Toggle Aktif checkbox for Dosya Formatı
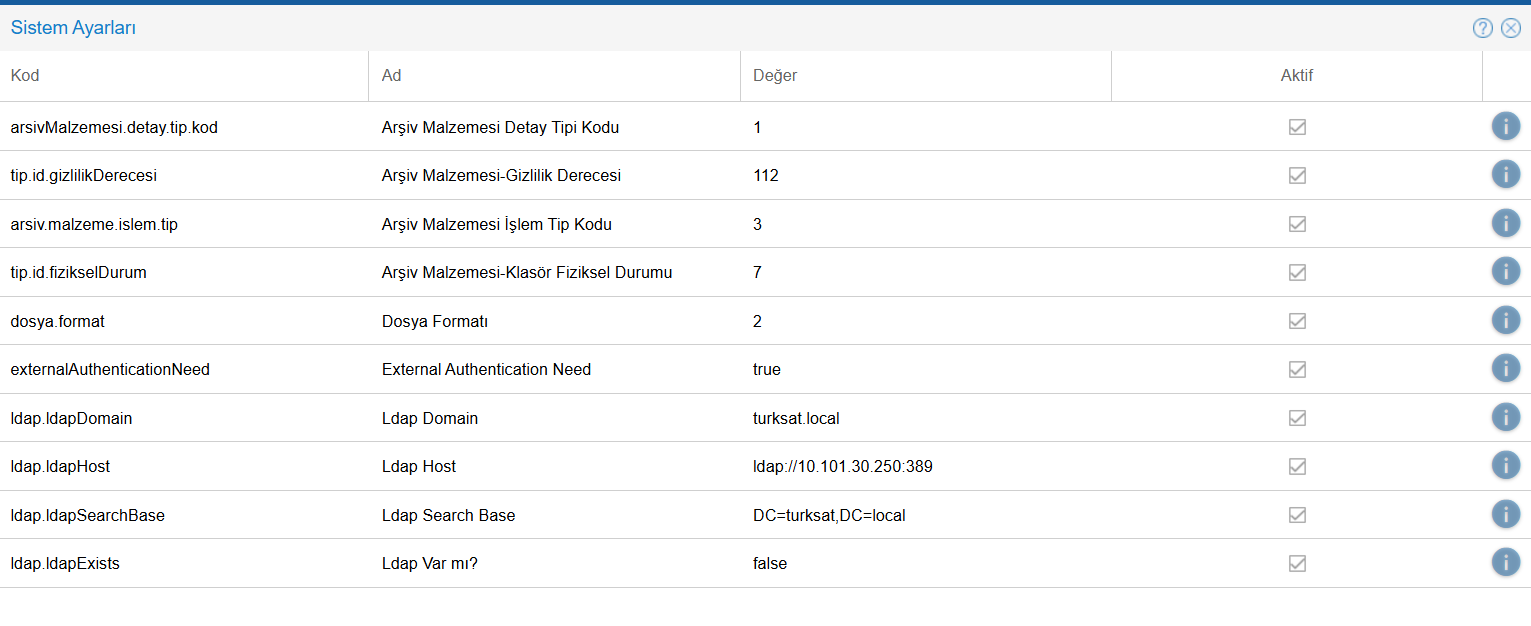1531x626 pixels. click(x=1297, y=321)
